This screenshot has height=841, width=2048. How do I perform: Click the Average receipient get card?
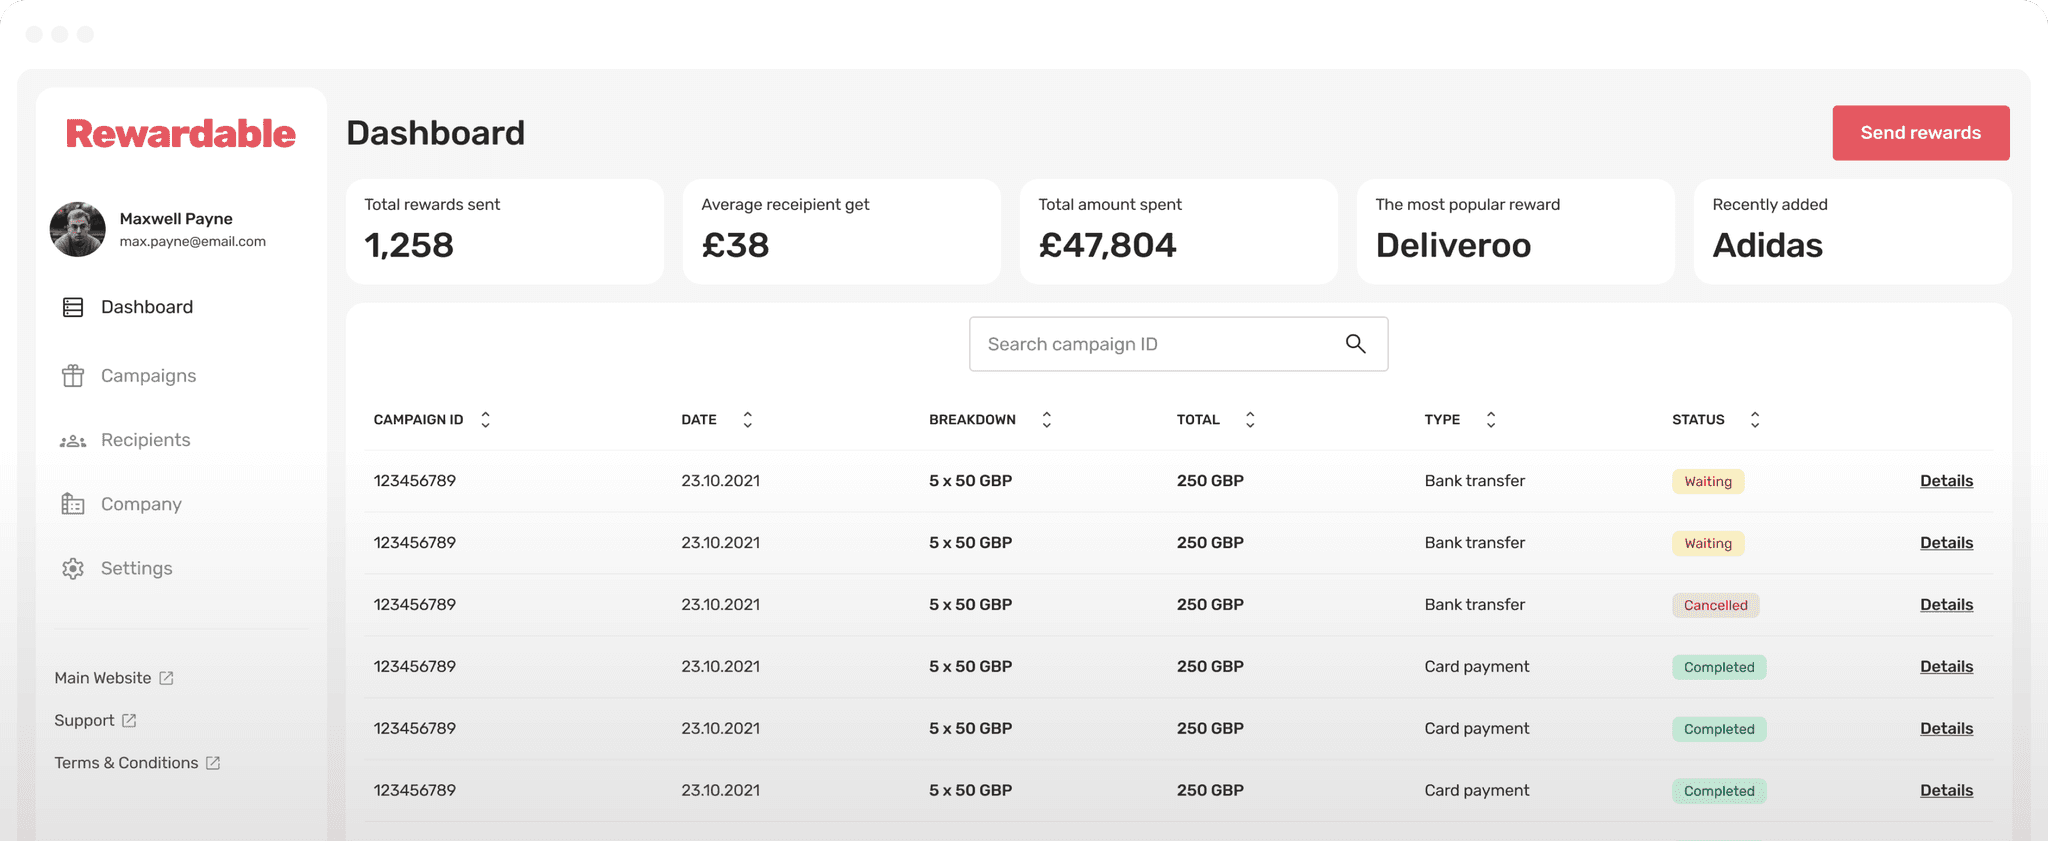(x=842, y=232)
